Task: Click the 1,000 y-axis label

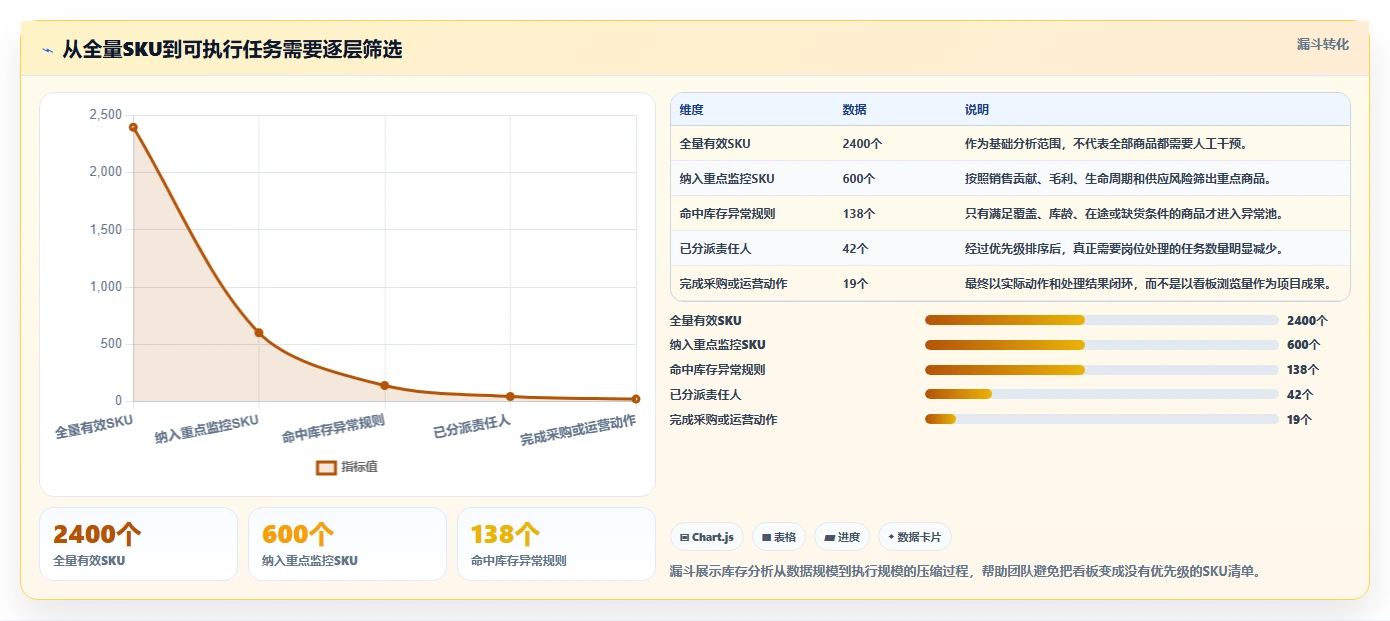Action: [x=105, y=287]
